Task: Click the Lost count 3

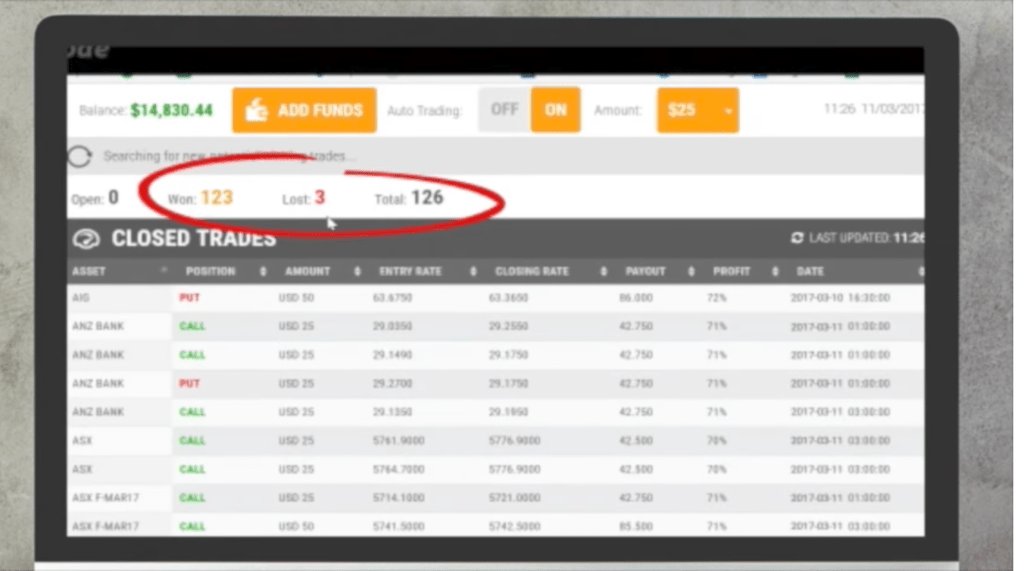Action: [x=319, y=198]
